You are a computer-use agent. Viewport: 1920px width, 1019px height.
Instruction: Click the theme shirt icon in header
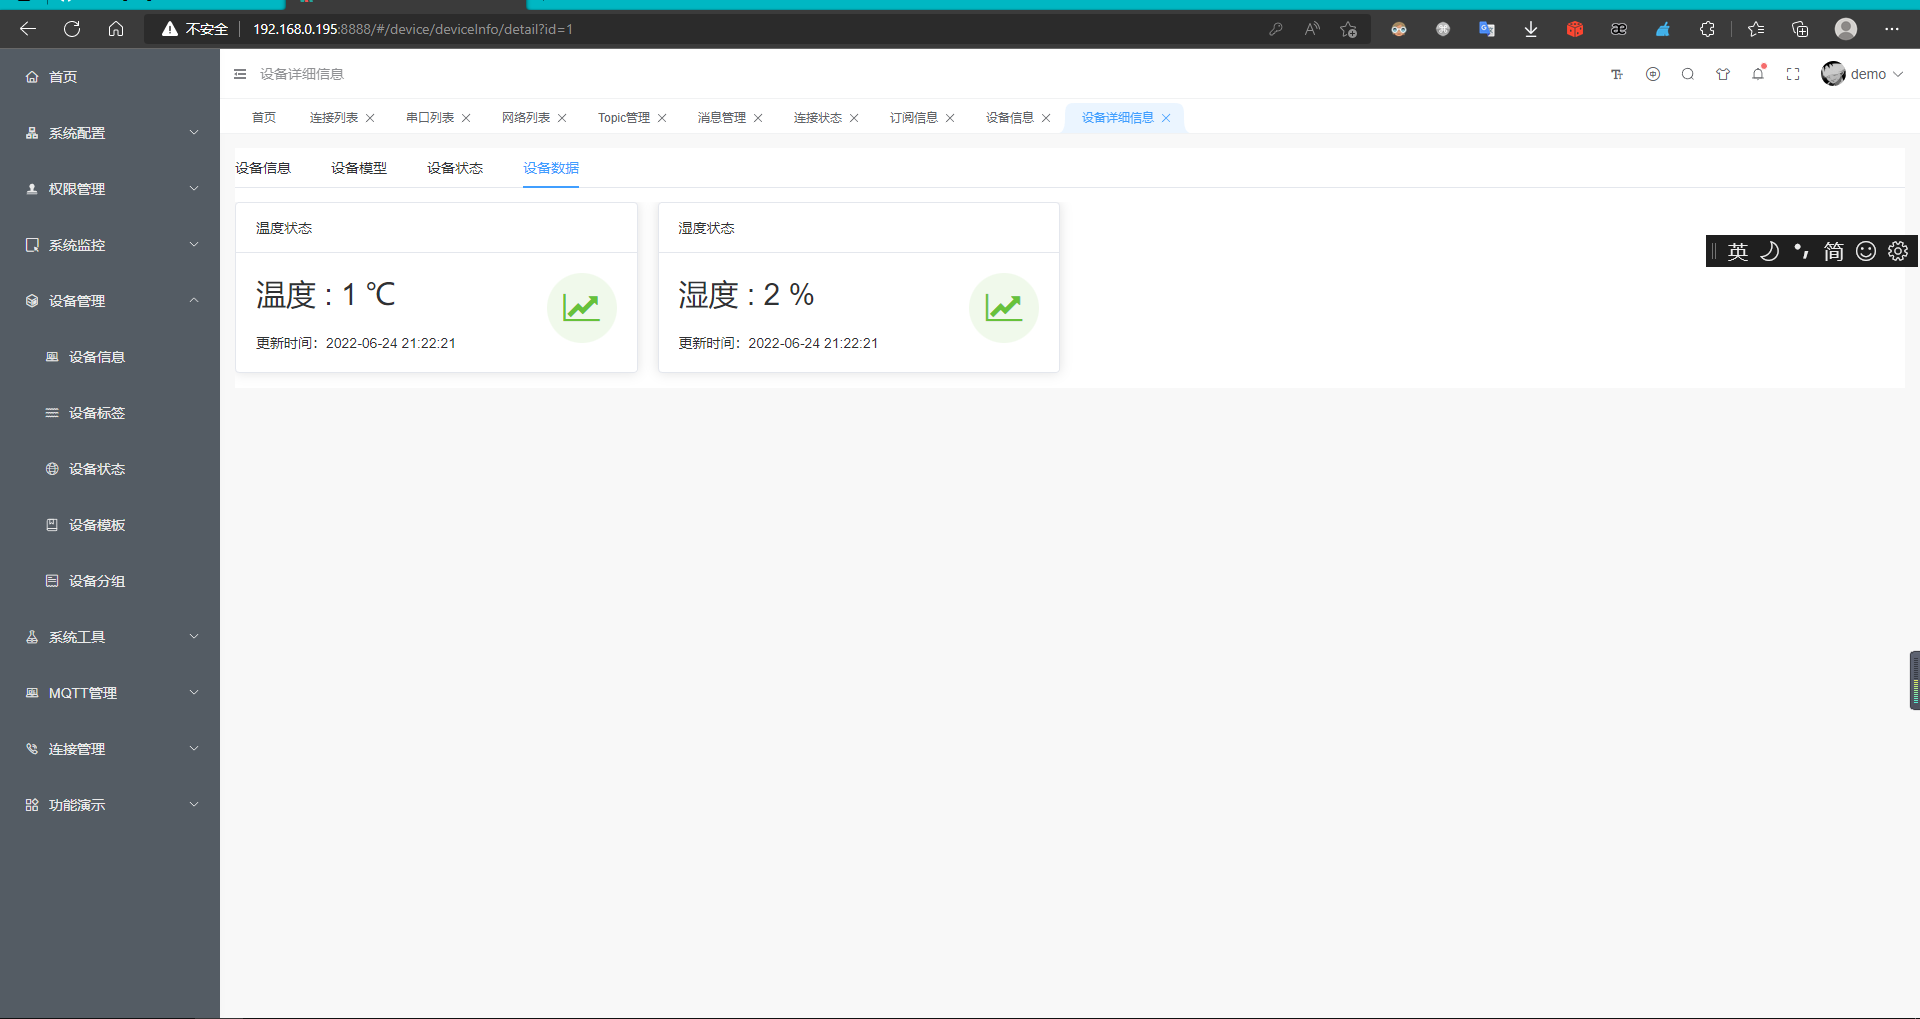coord(1723,74)
